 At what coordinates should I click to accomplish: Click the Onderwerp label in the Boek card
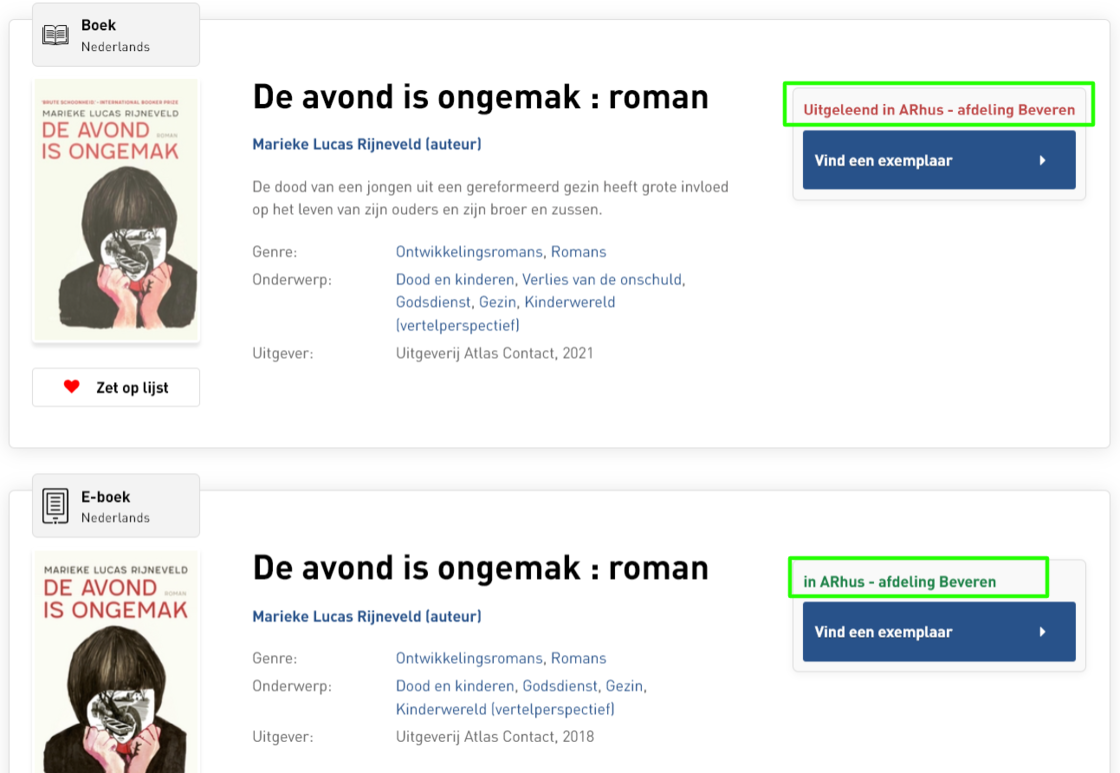[291, 279]
